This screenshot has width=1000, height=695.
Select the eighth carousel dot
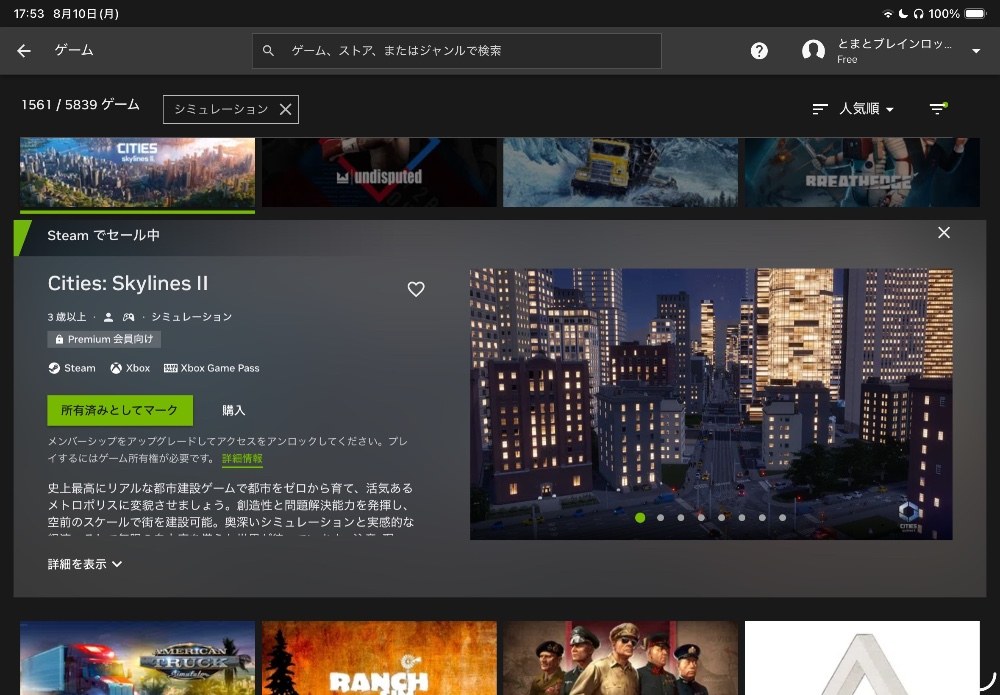(x=783, y=518)
